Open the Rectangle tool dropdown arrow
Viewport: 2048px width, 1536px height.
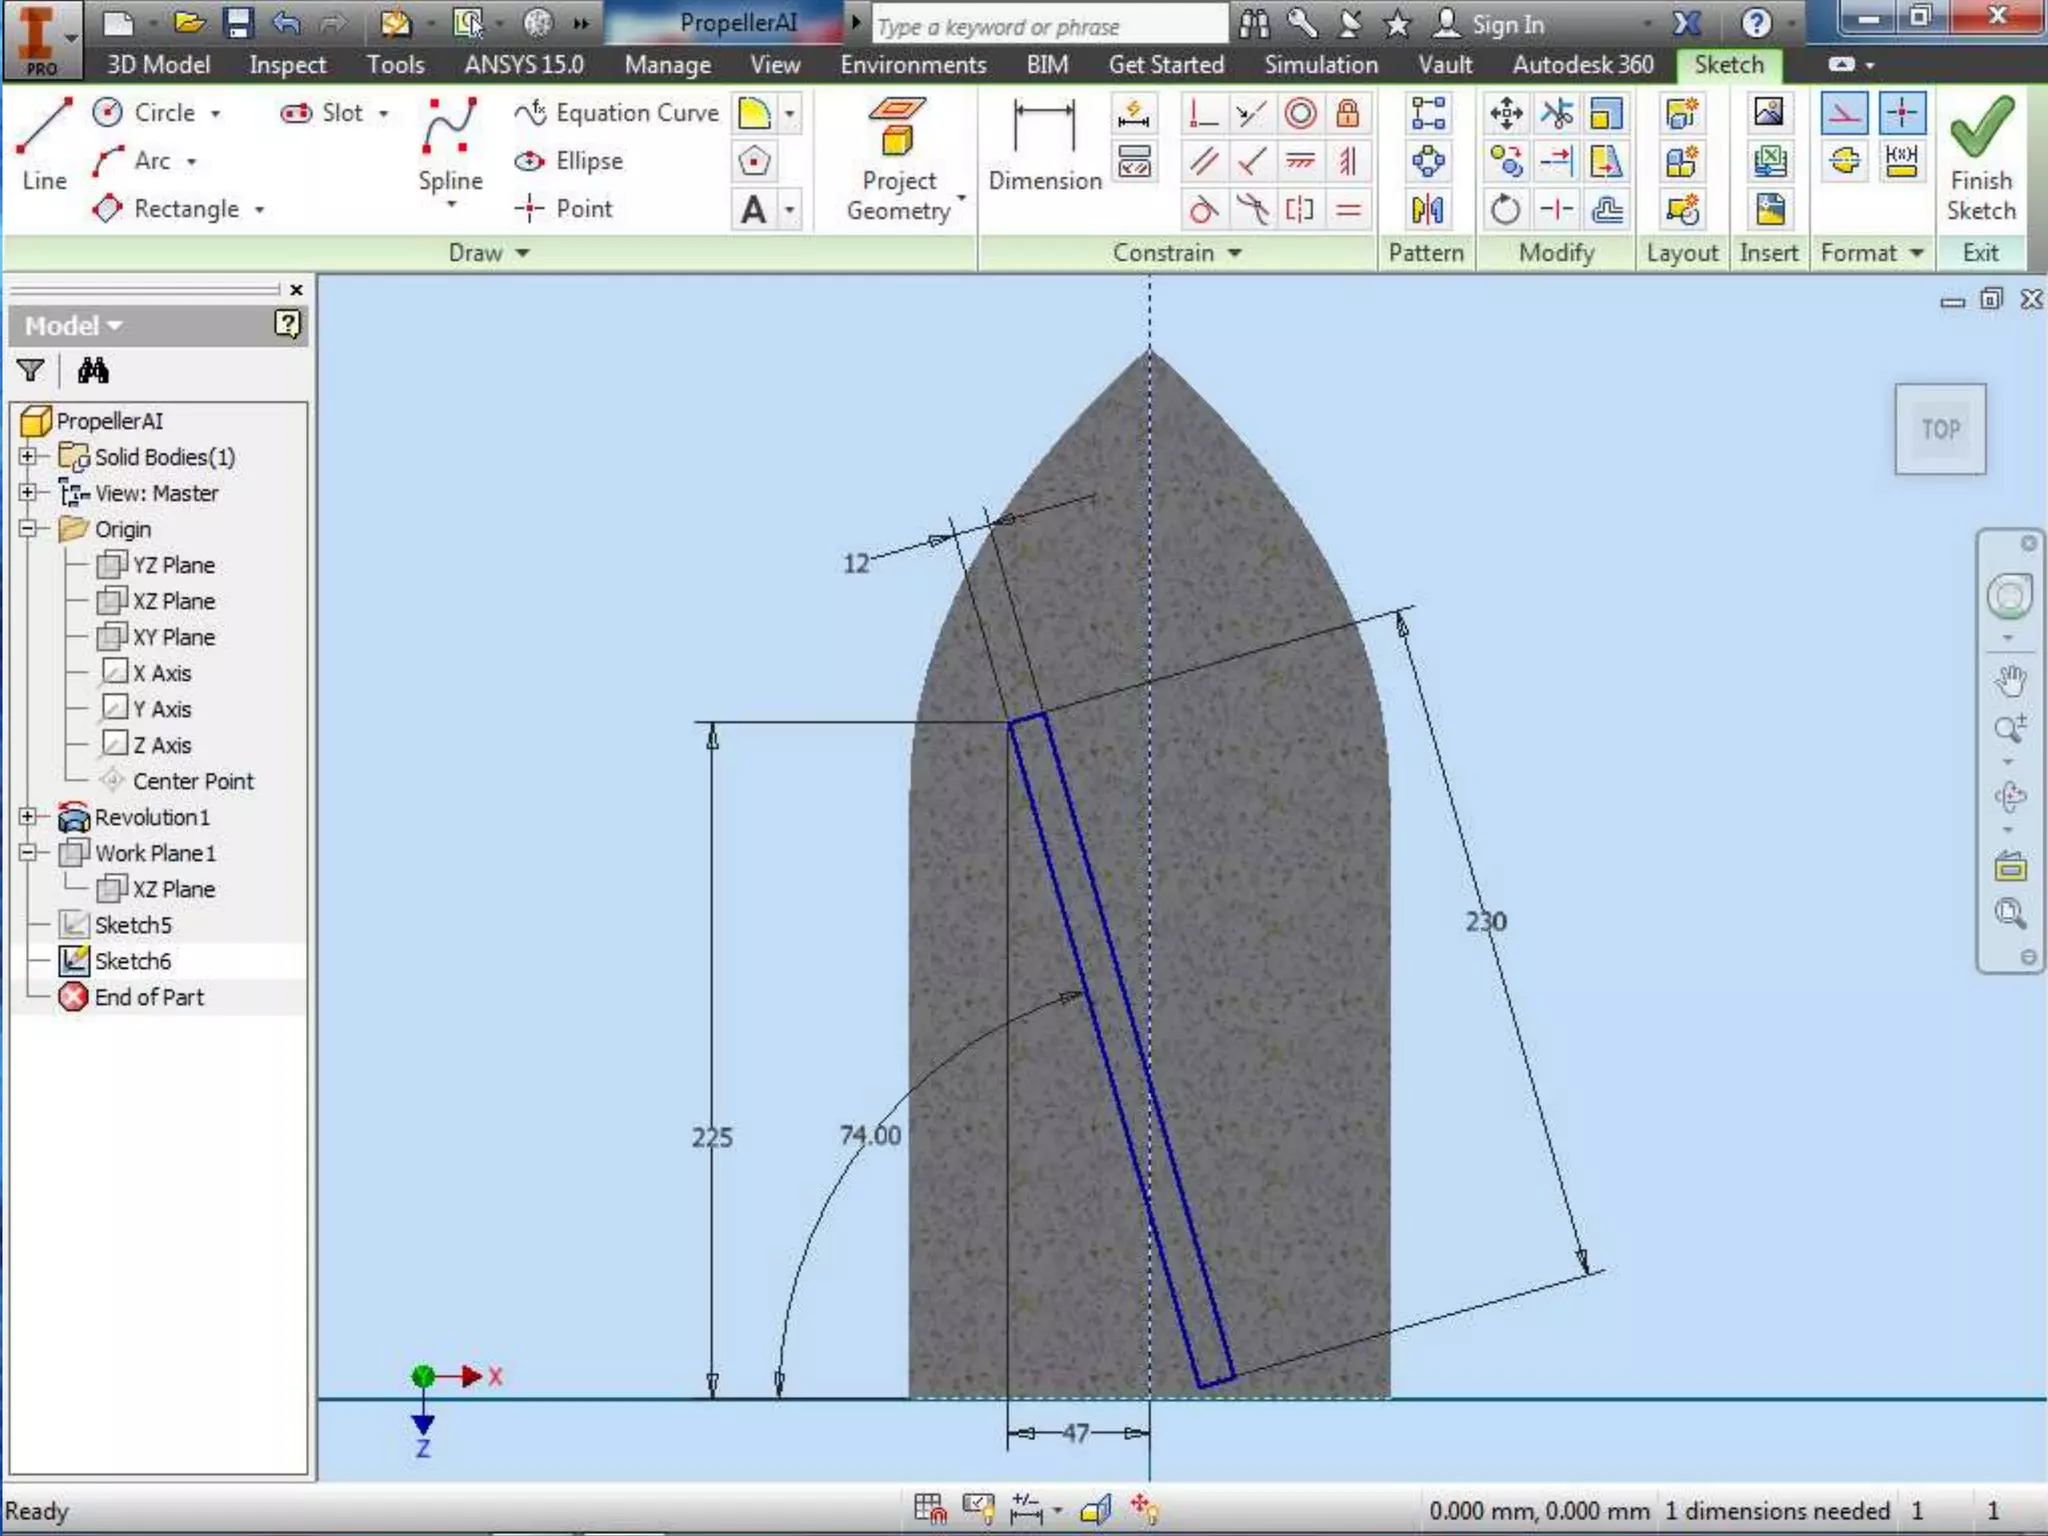(259, 210)
